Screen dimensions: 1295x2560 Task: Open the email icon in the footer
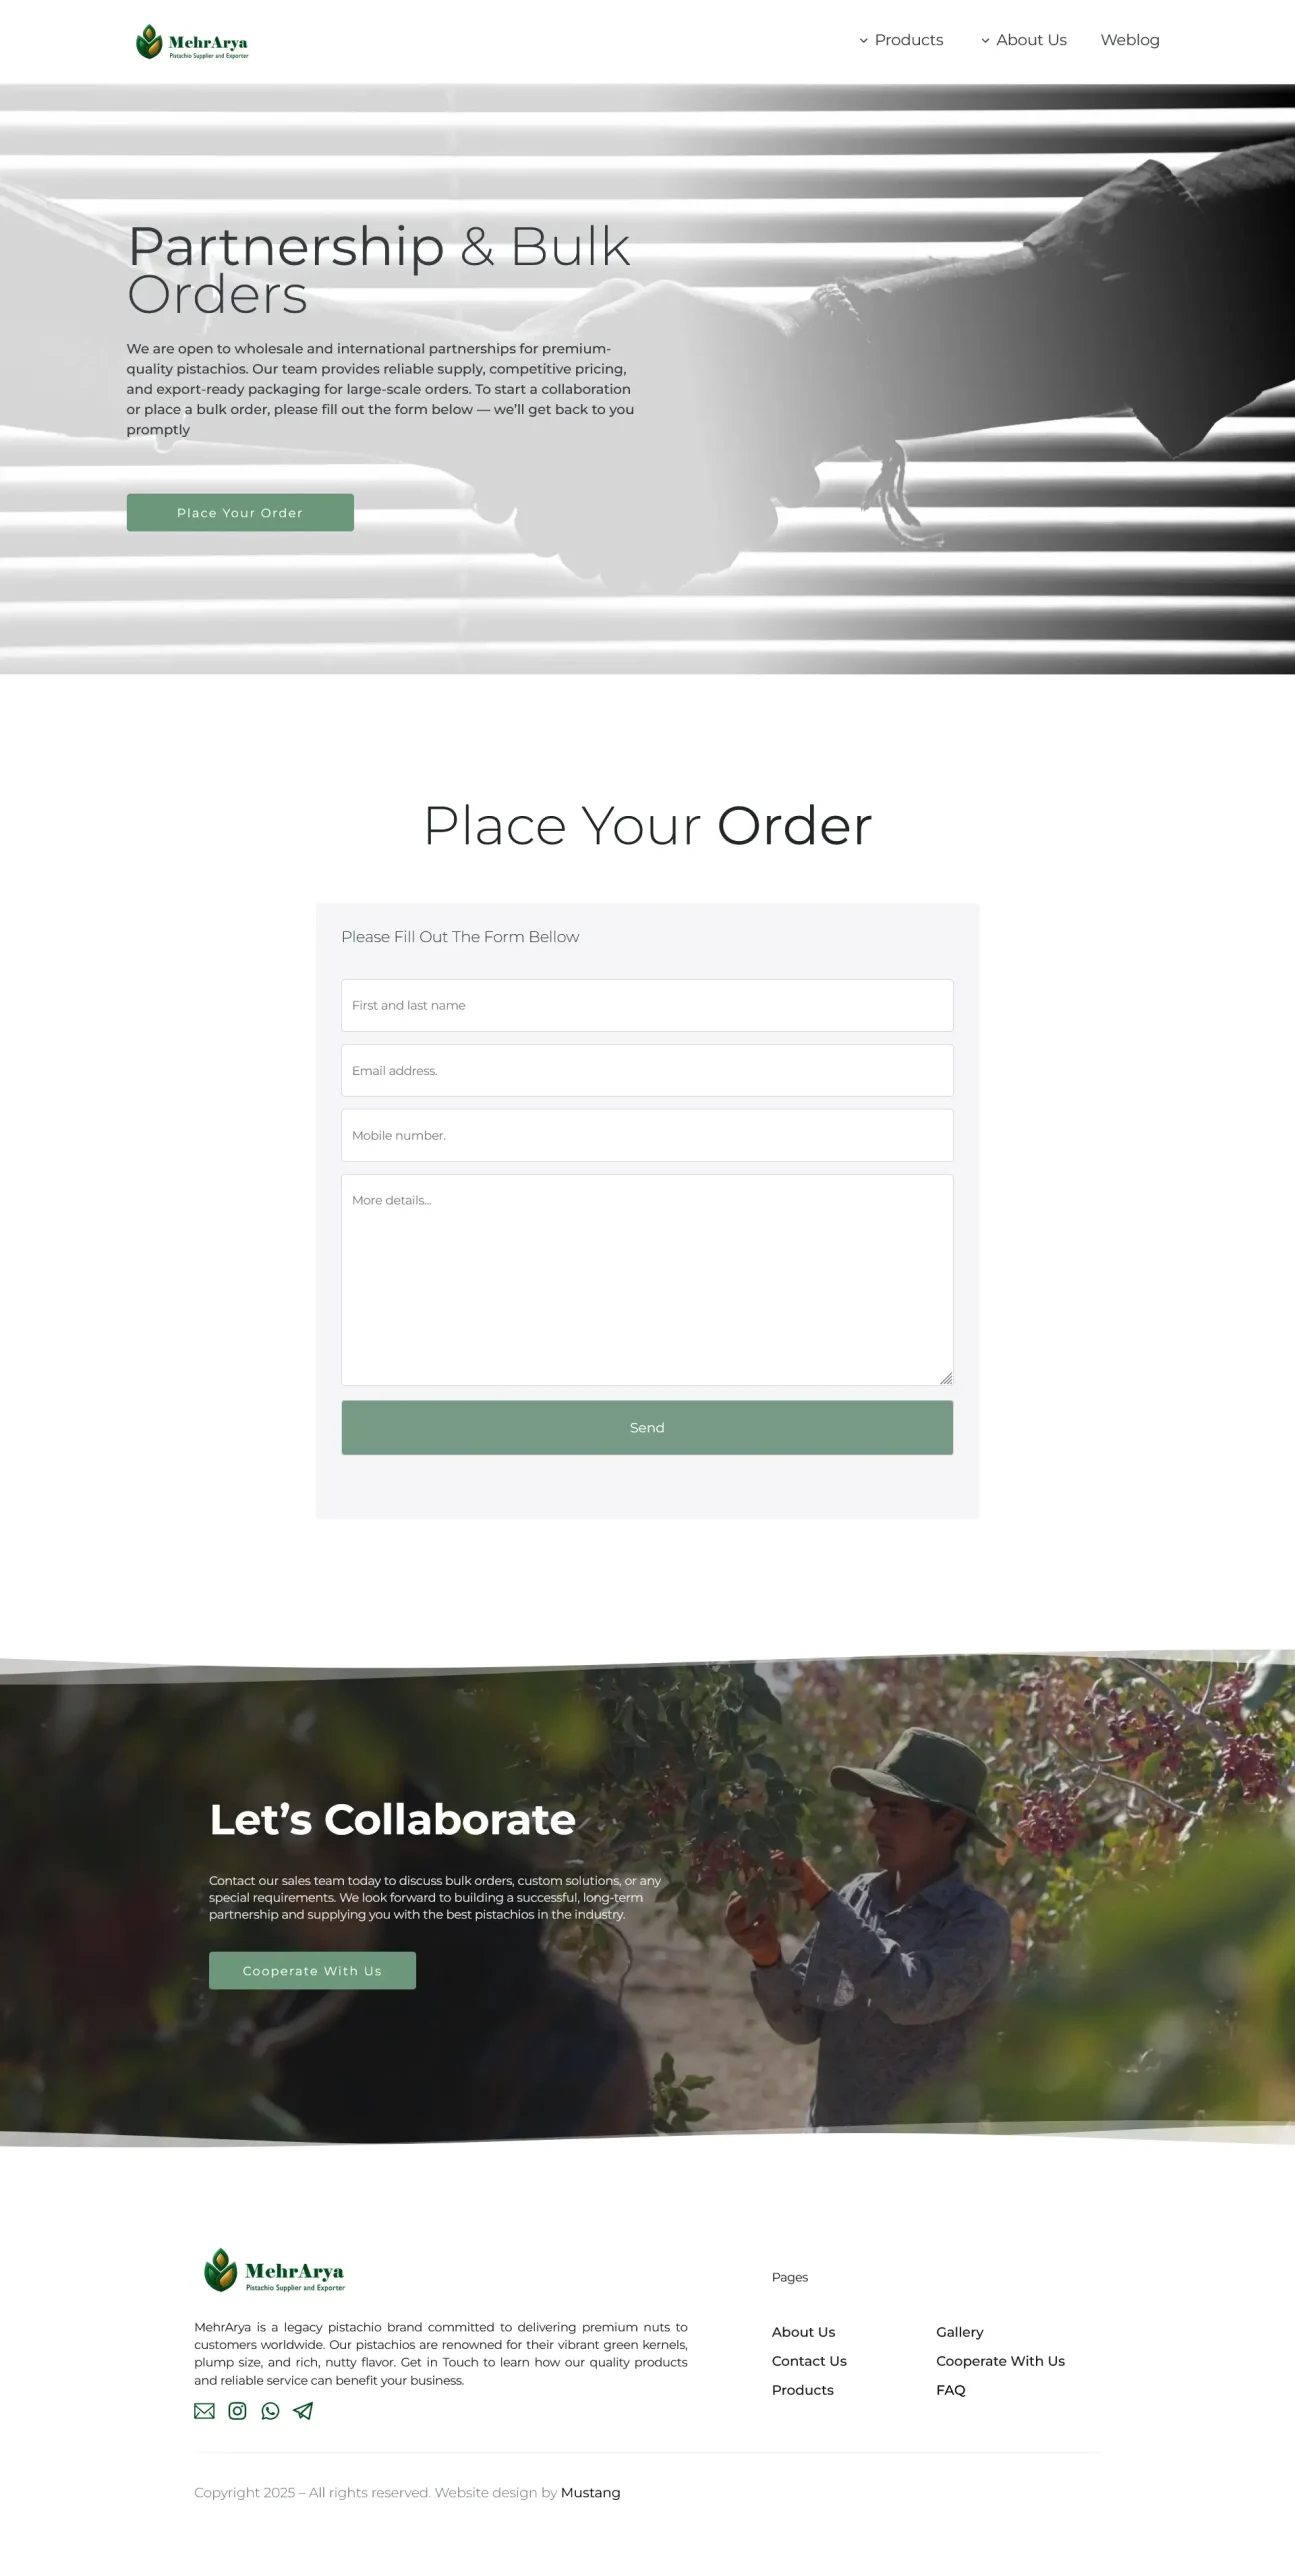pyautogui.click(x=204, y=2411)
